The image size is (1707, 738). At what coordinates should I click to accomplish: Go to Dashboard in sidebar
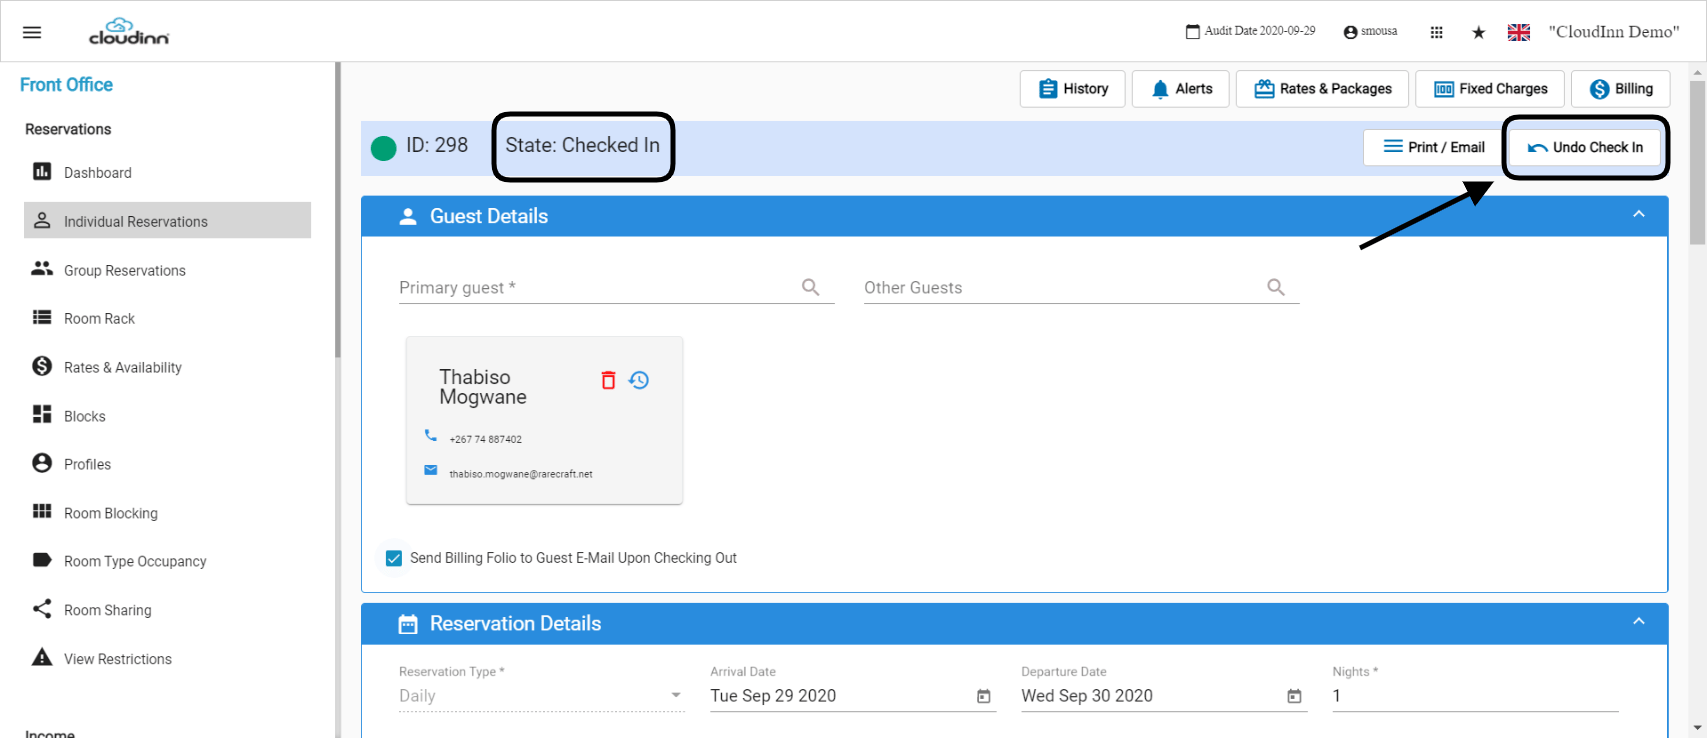[167, 172]
